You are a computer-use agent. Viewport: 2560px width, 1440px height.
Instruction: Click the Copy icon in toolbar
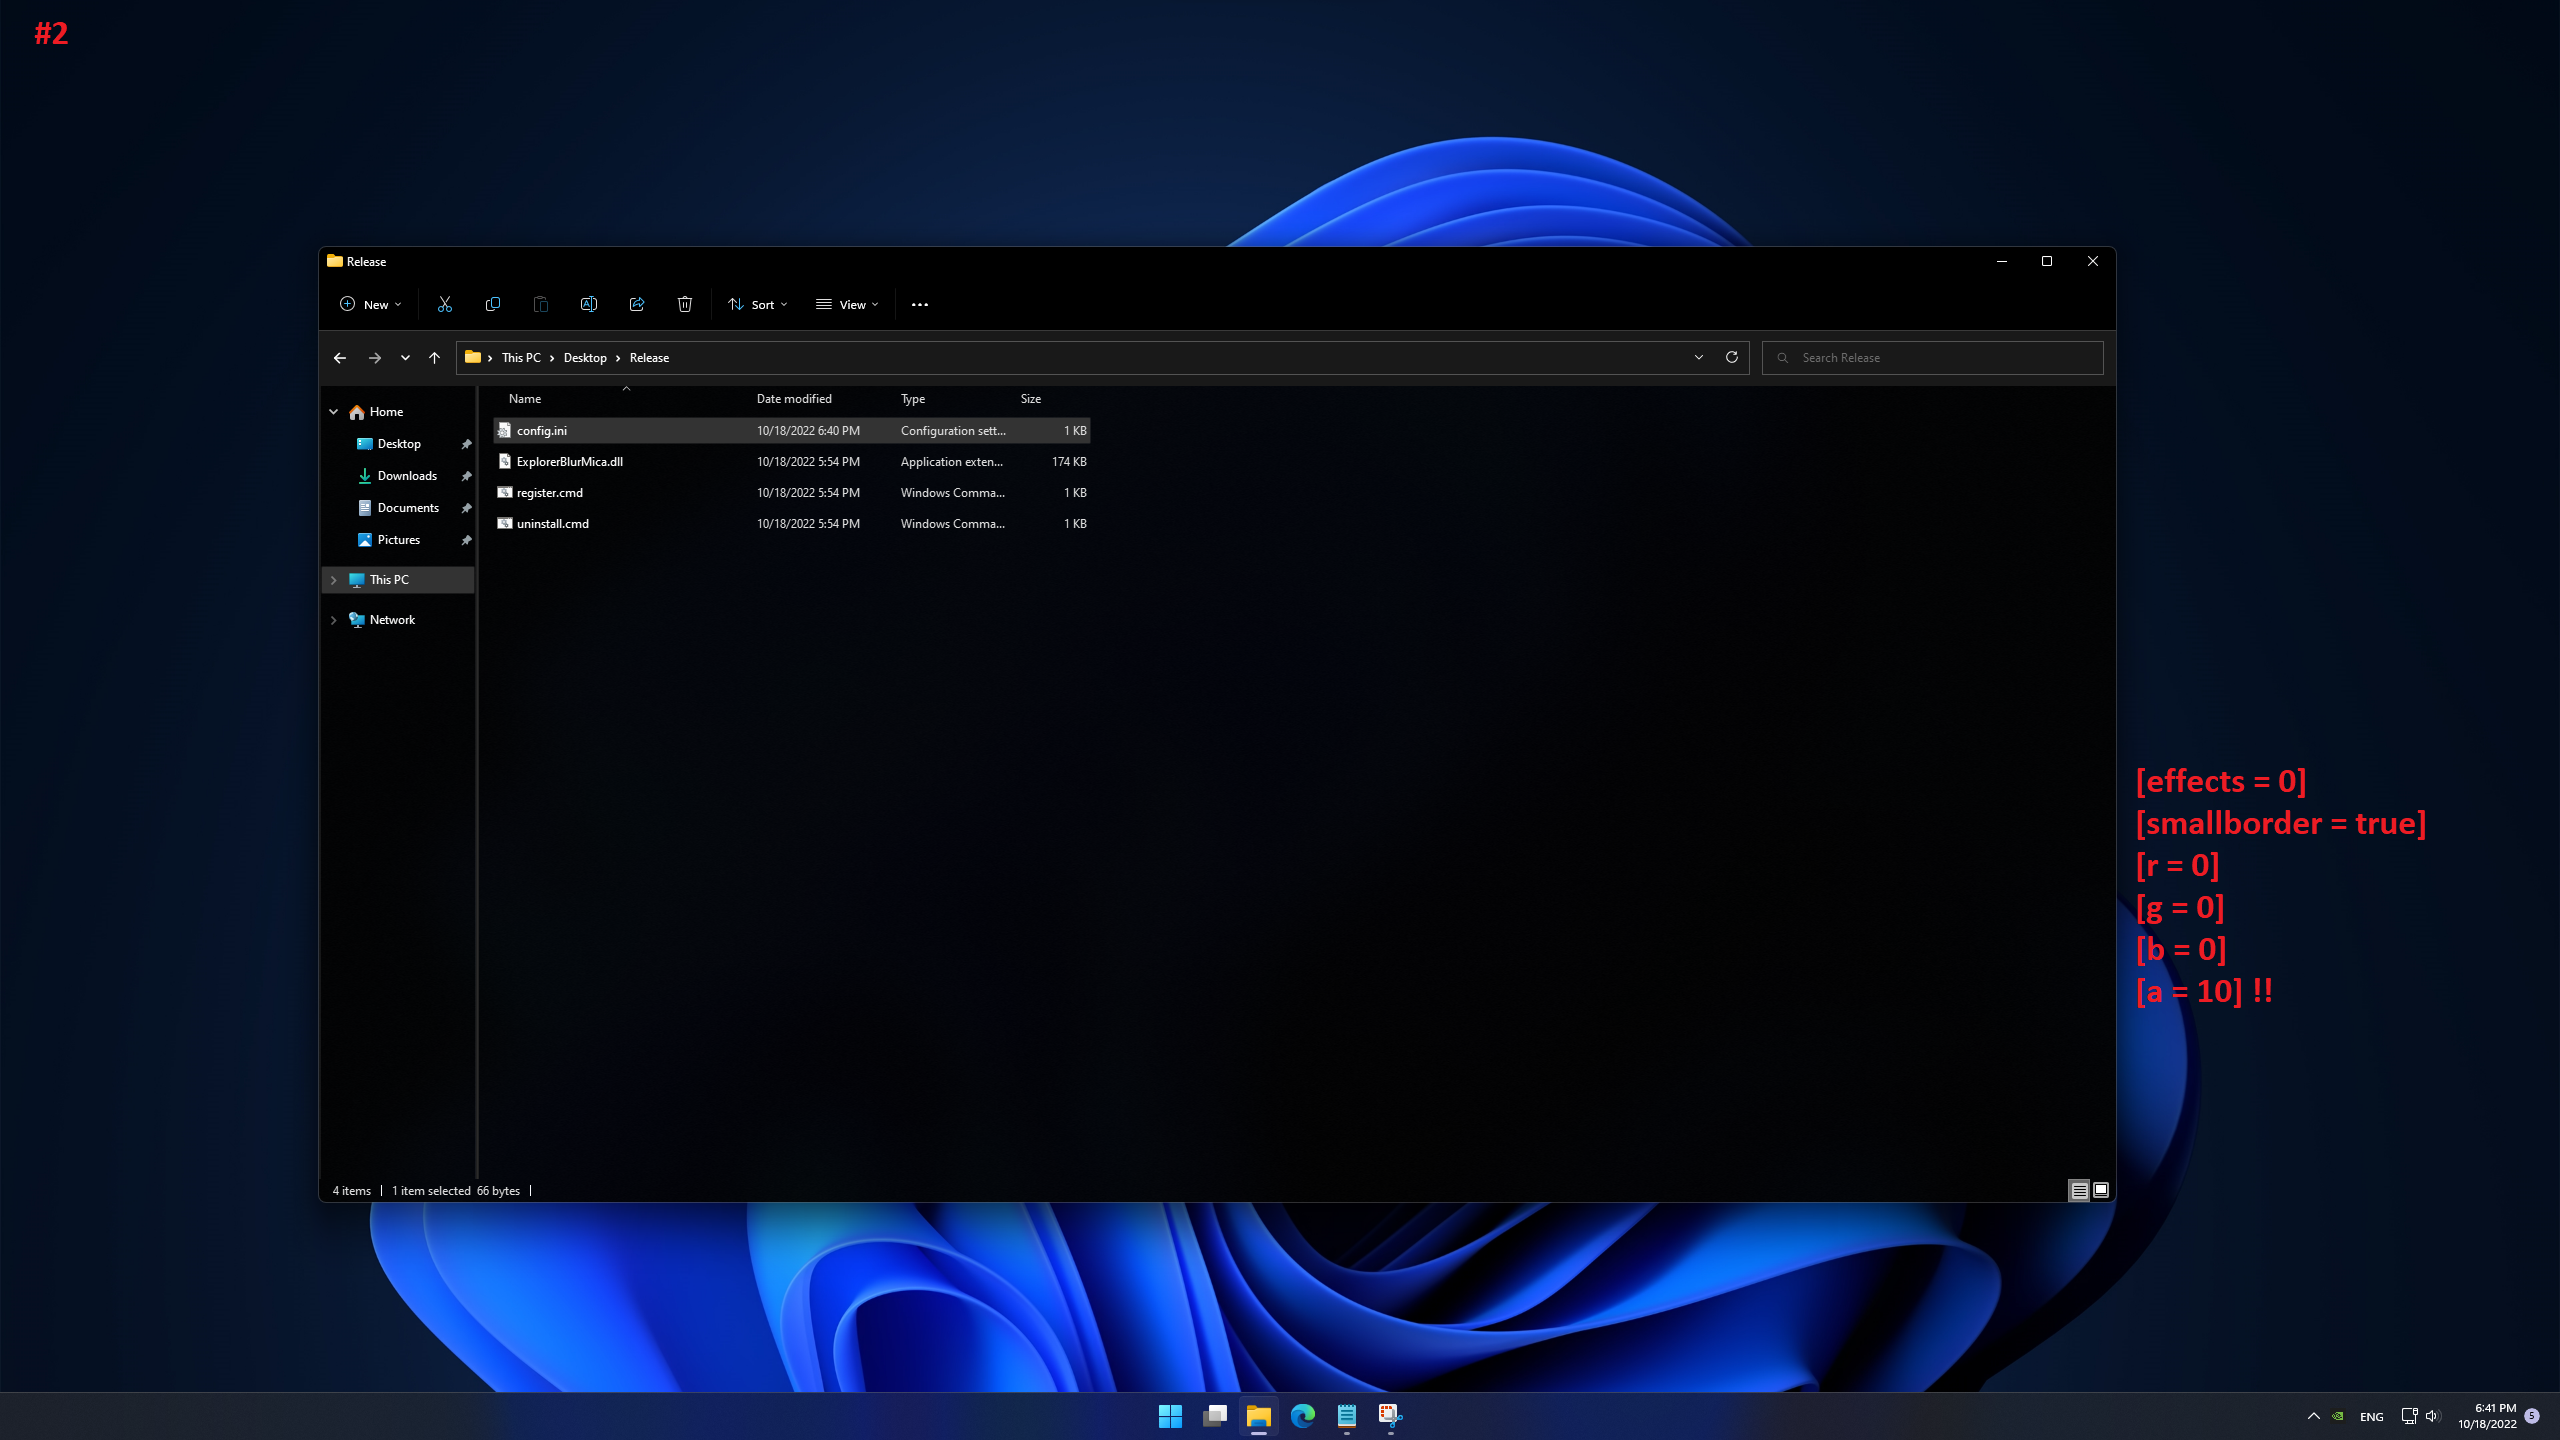click(493, 304)
